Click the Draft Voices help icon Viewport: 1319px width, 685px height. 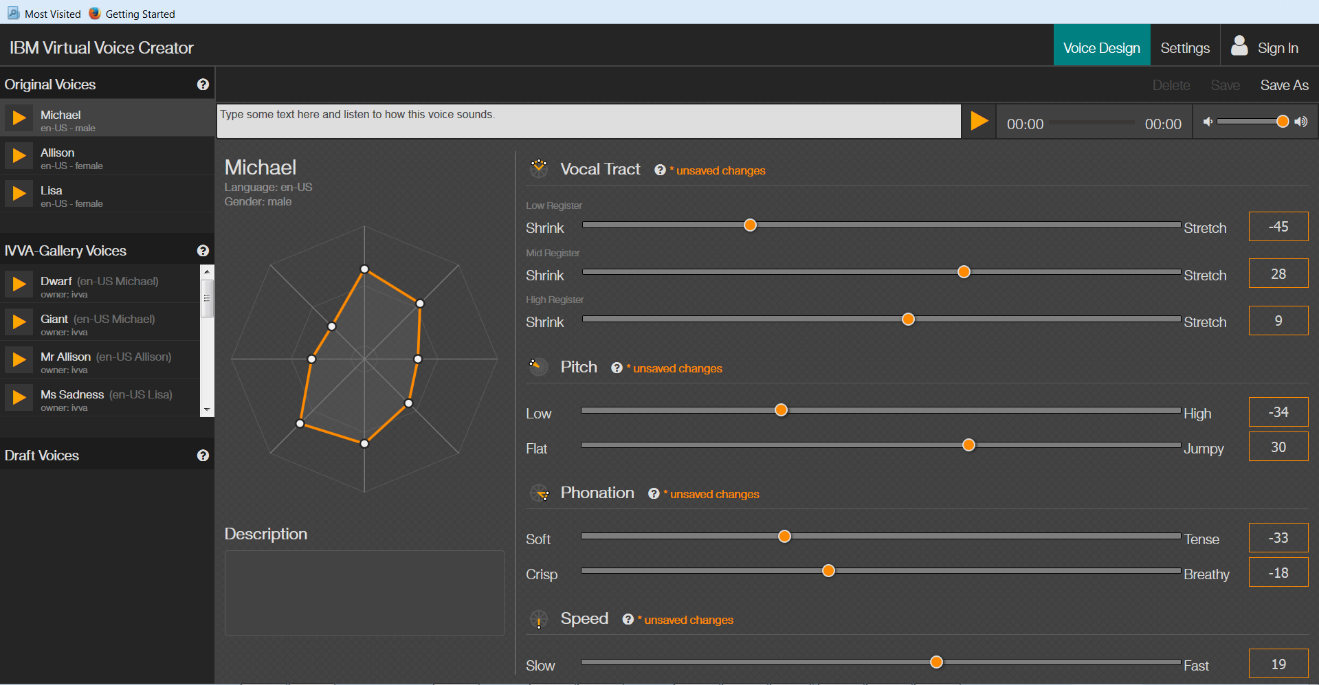click(203, 455)
